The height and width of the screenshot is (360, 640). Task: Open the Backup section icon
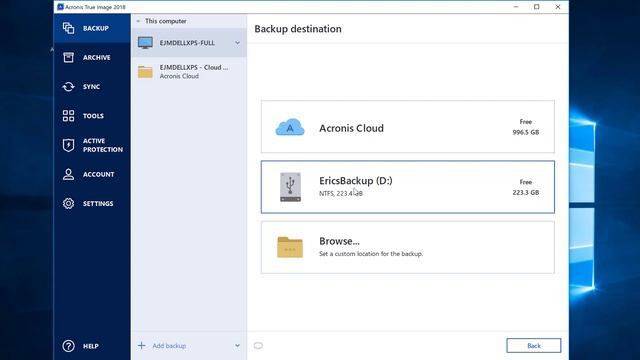click(x=68, y=28)
